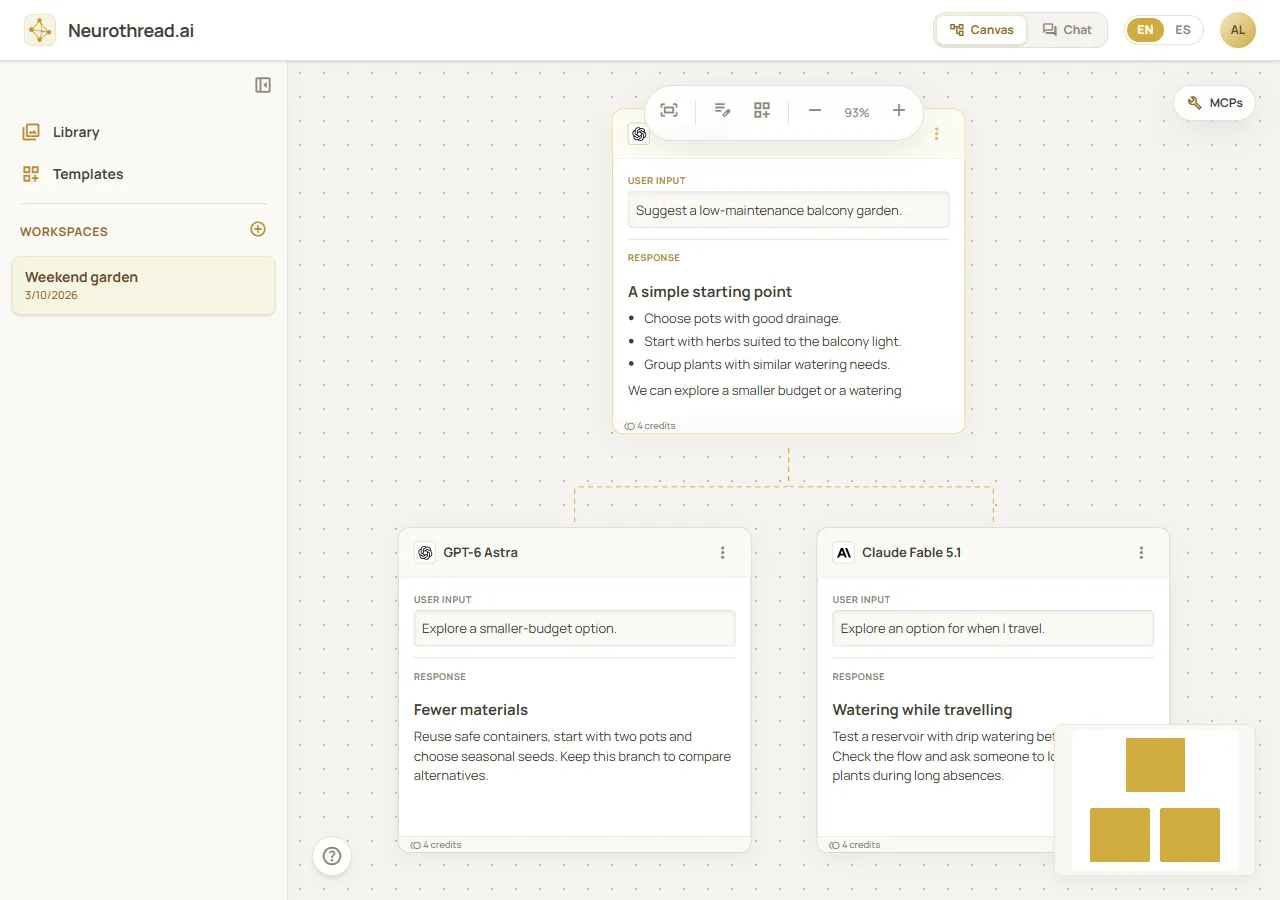Click the "Watering while travelling" heading

click(923, 710)
